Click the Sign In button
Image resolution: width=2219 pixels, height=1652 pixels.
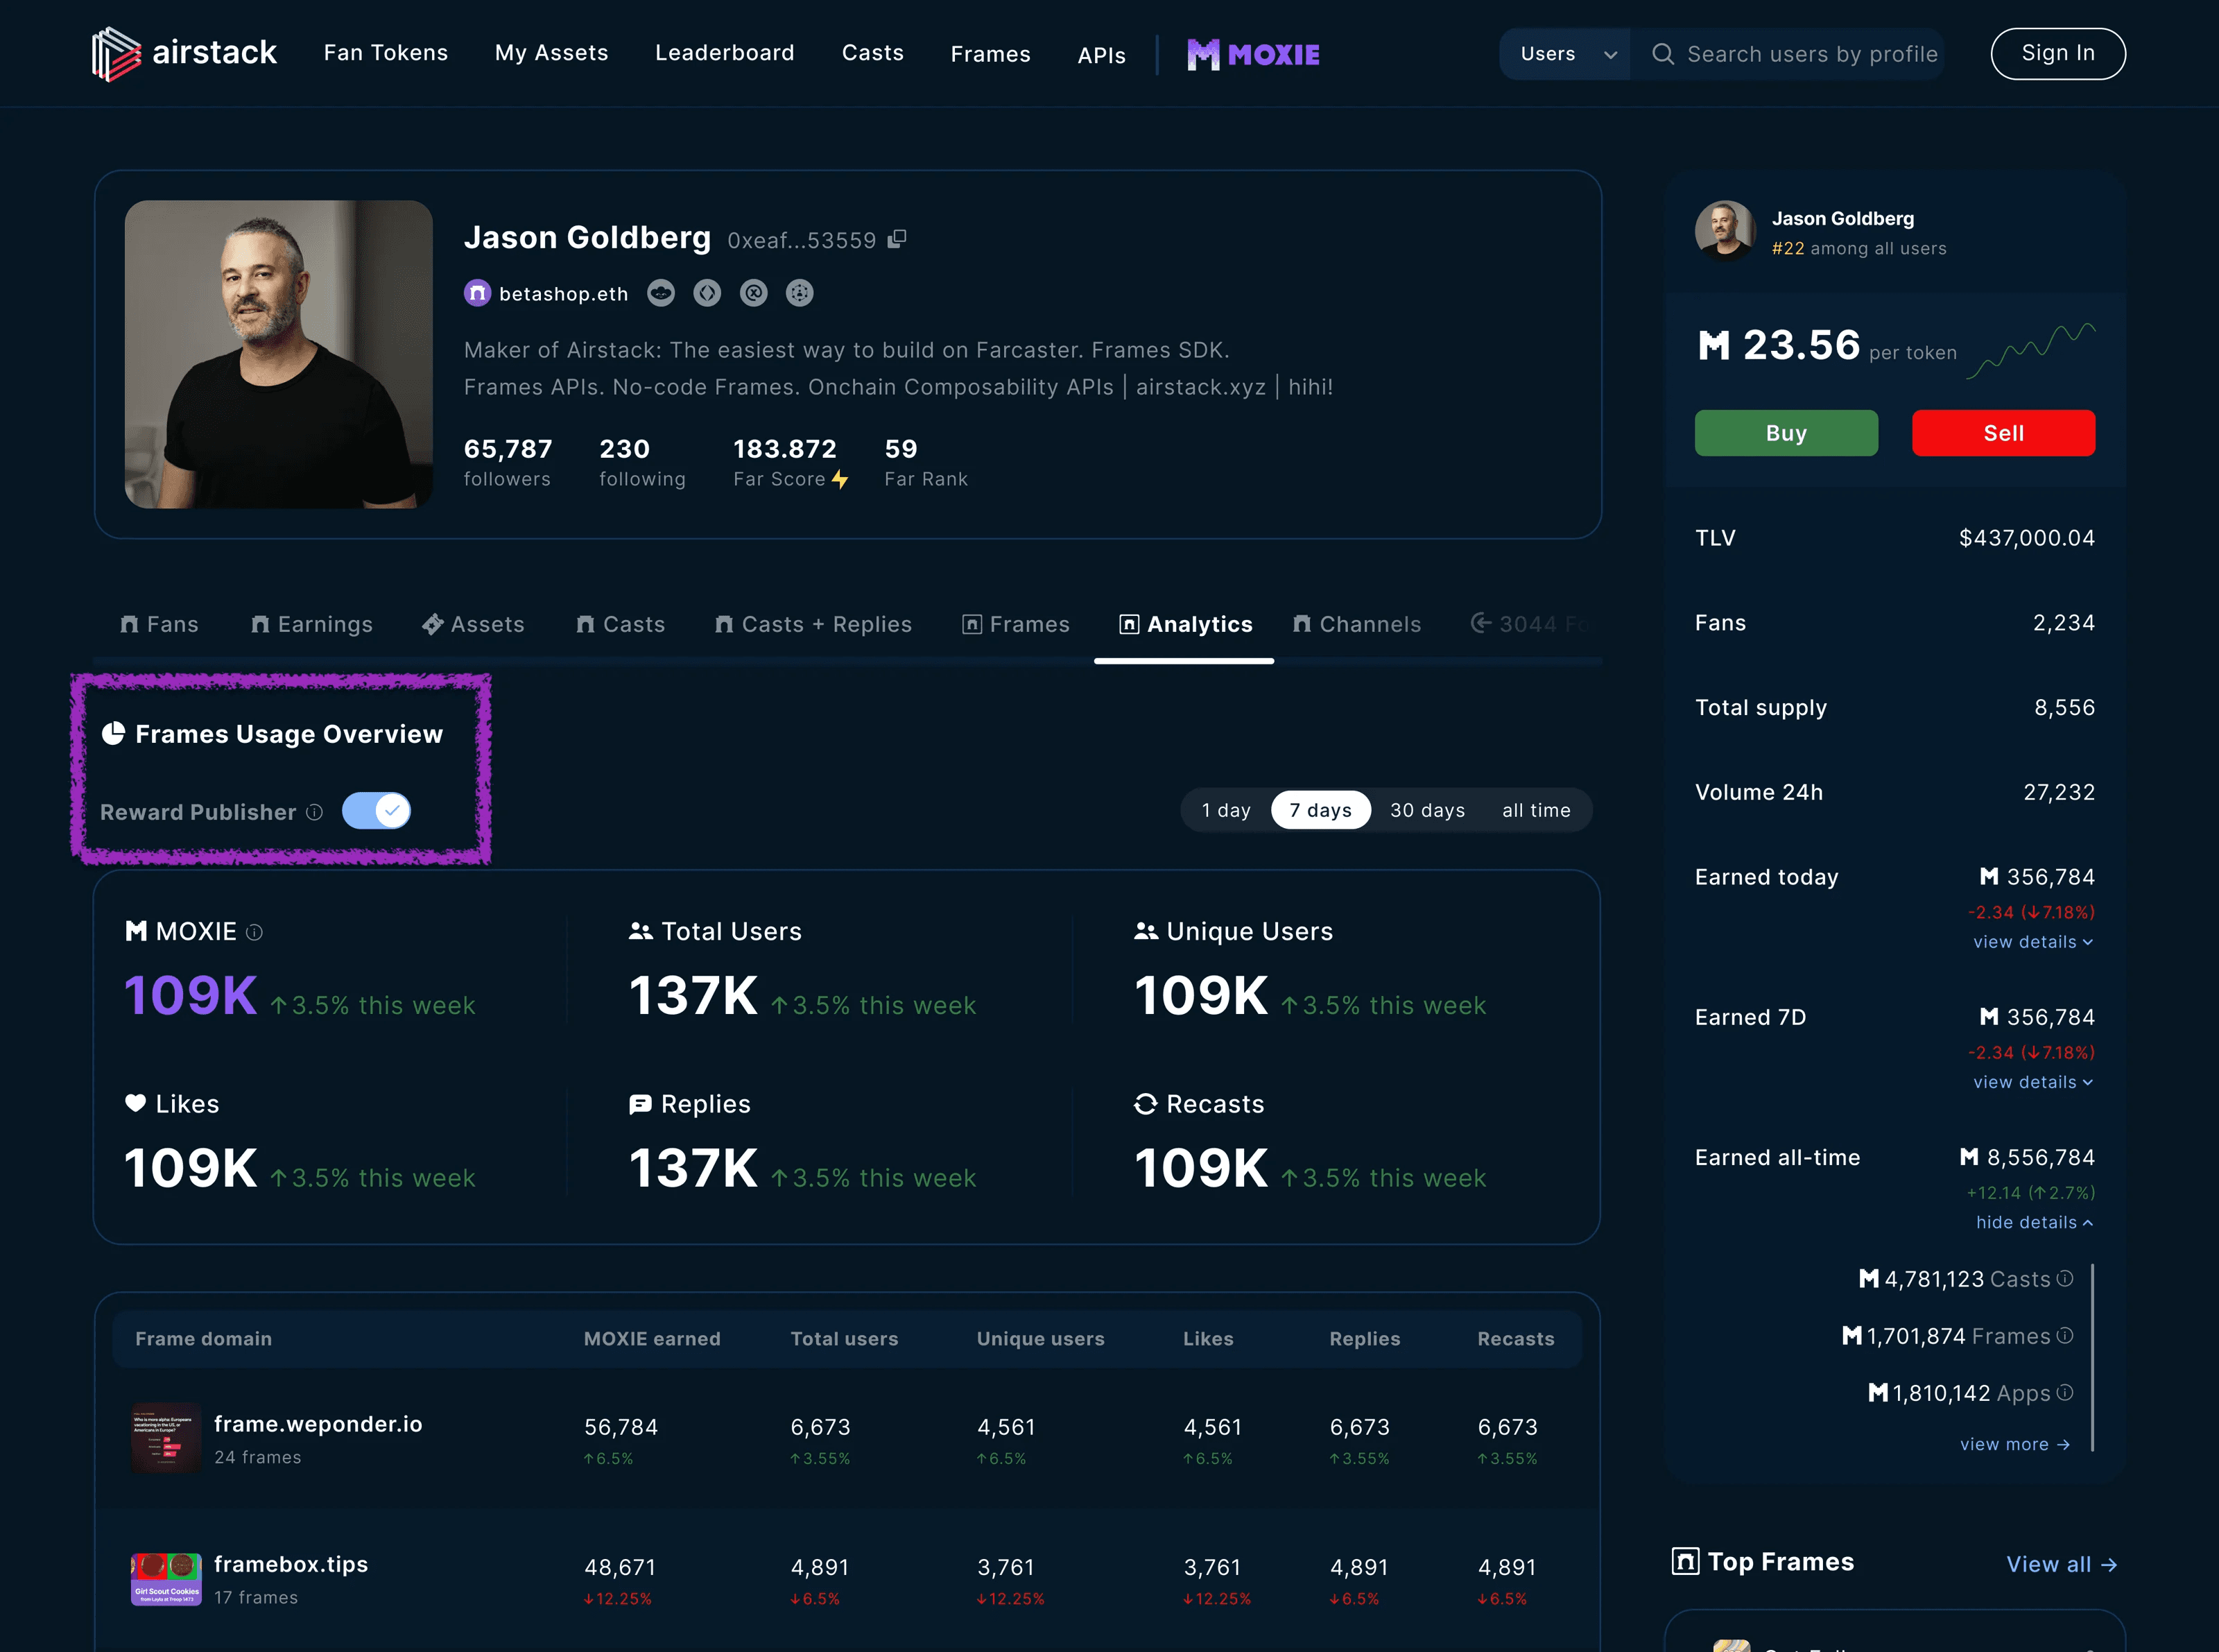[x=2057, y=53]
